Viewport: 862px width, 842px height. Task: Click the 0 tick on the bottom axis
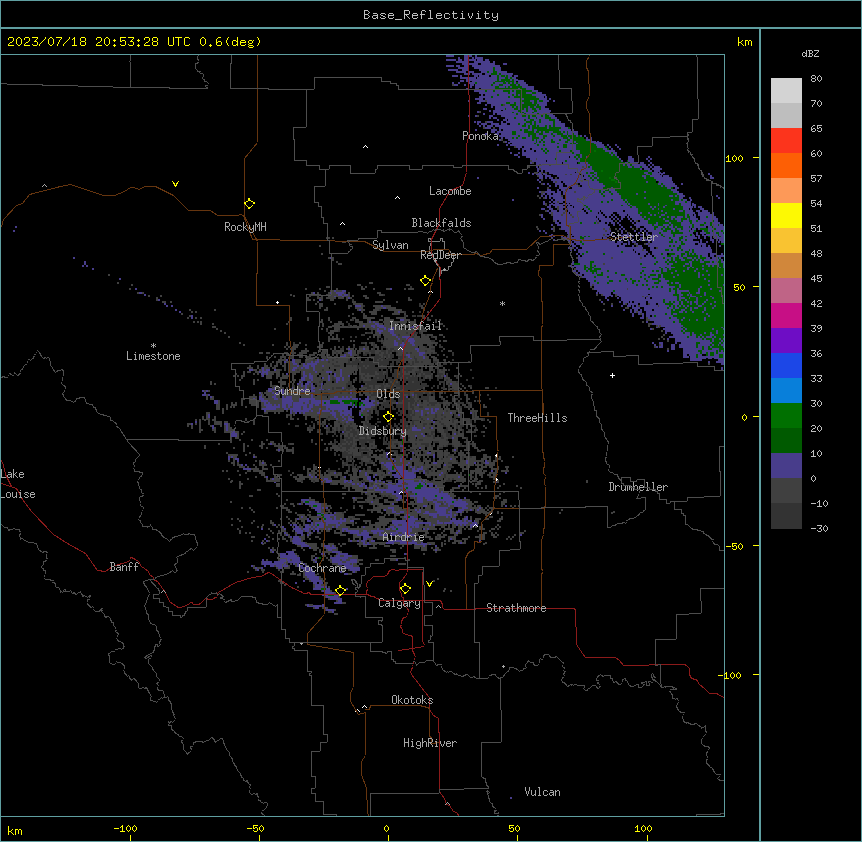(x=386, y=828)
